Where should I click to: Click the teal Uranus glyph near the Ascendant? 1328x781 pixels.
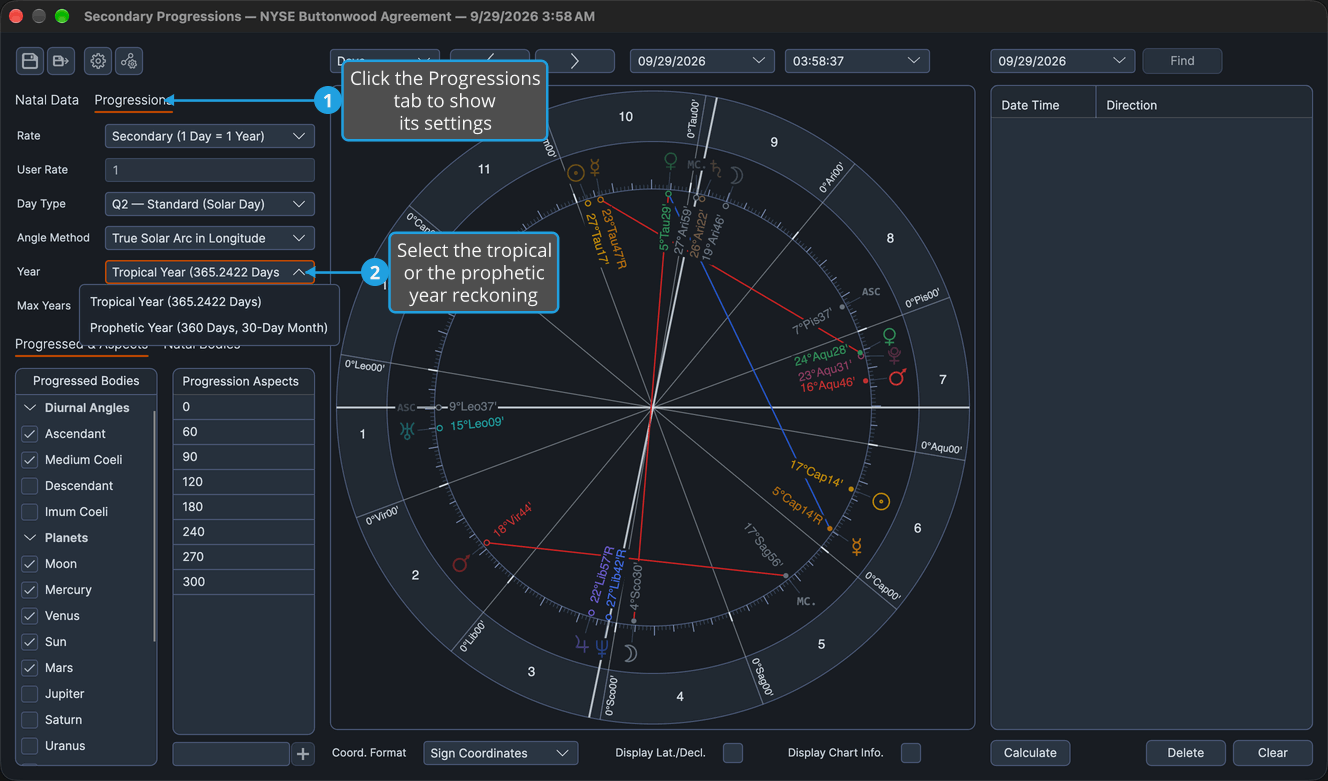(x=406, y=431)
